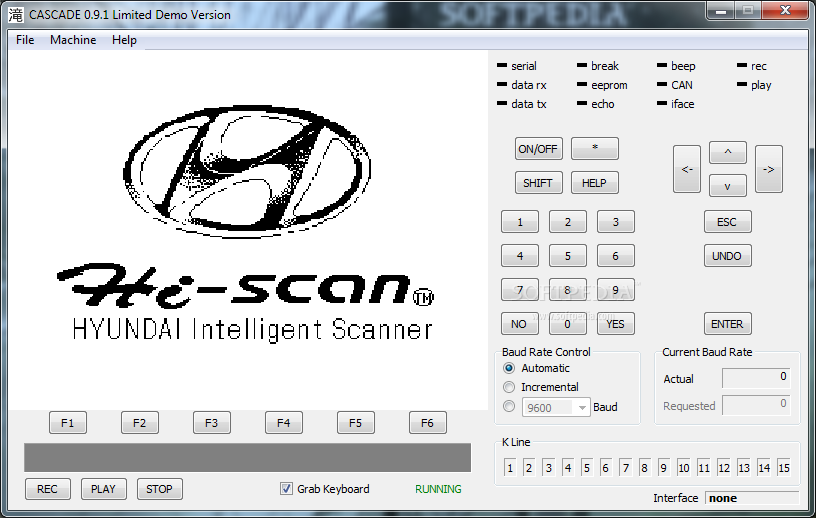Click the left arrow <- button
The image size is (816, 518).
(686, 169)
